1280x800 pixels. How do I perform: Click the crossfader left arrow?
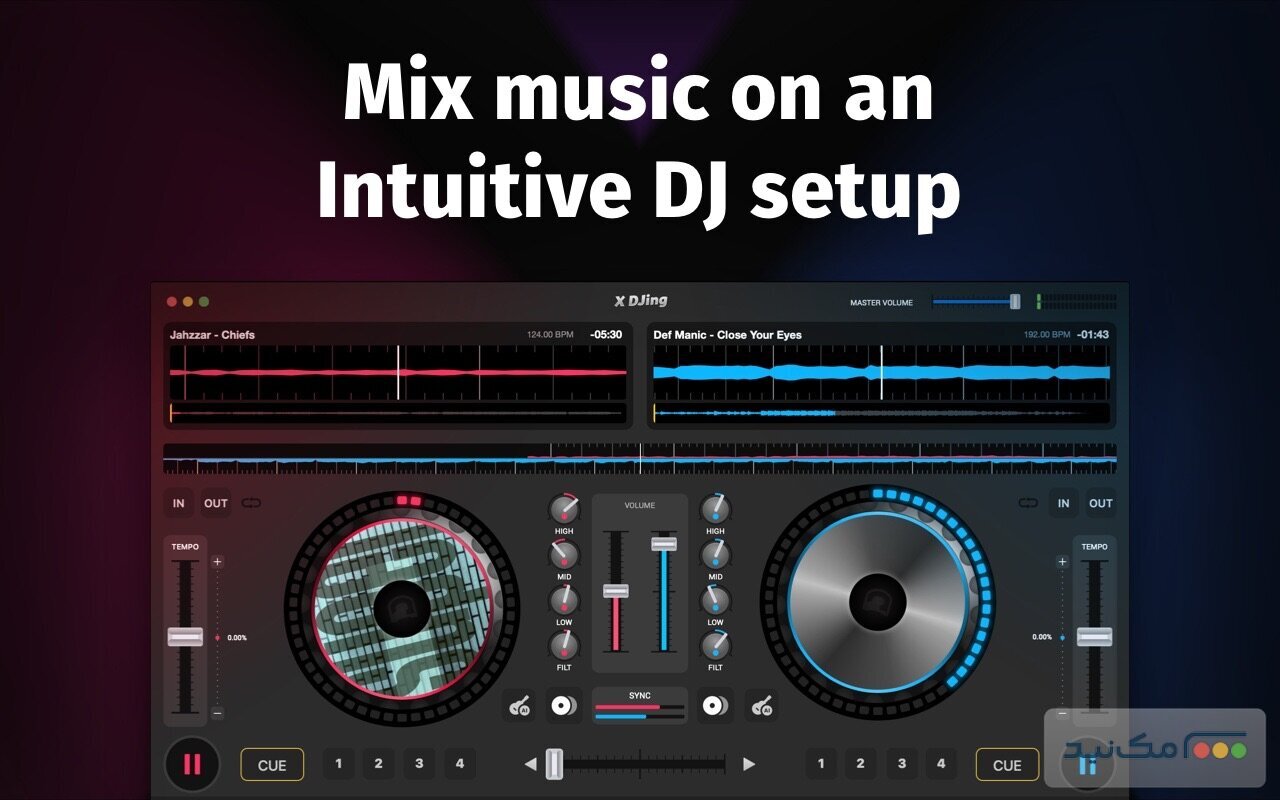point(531,763)
